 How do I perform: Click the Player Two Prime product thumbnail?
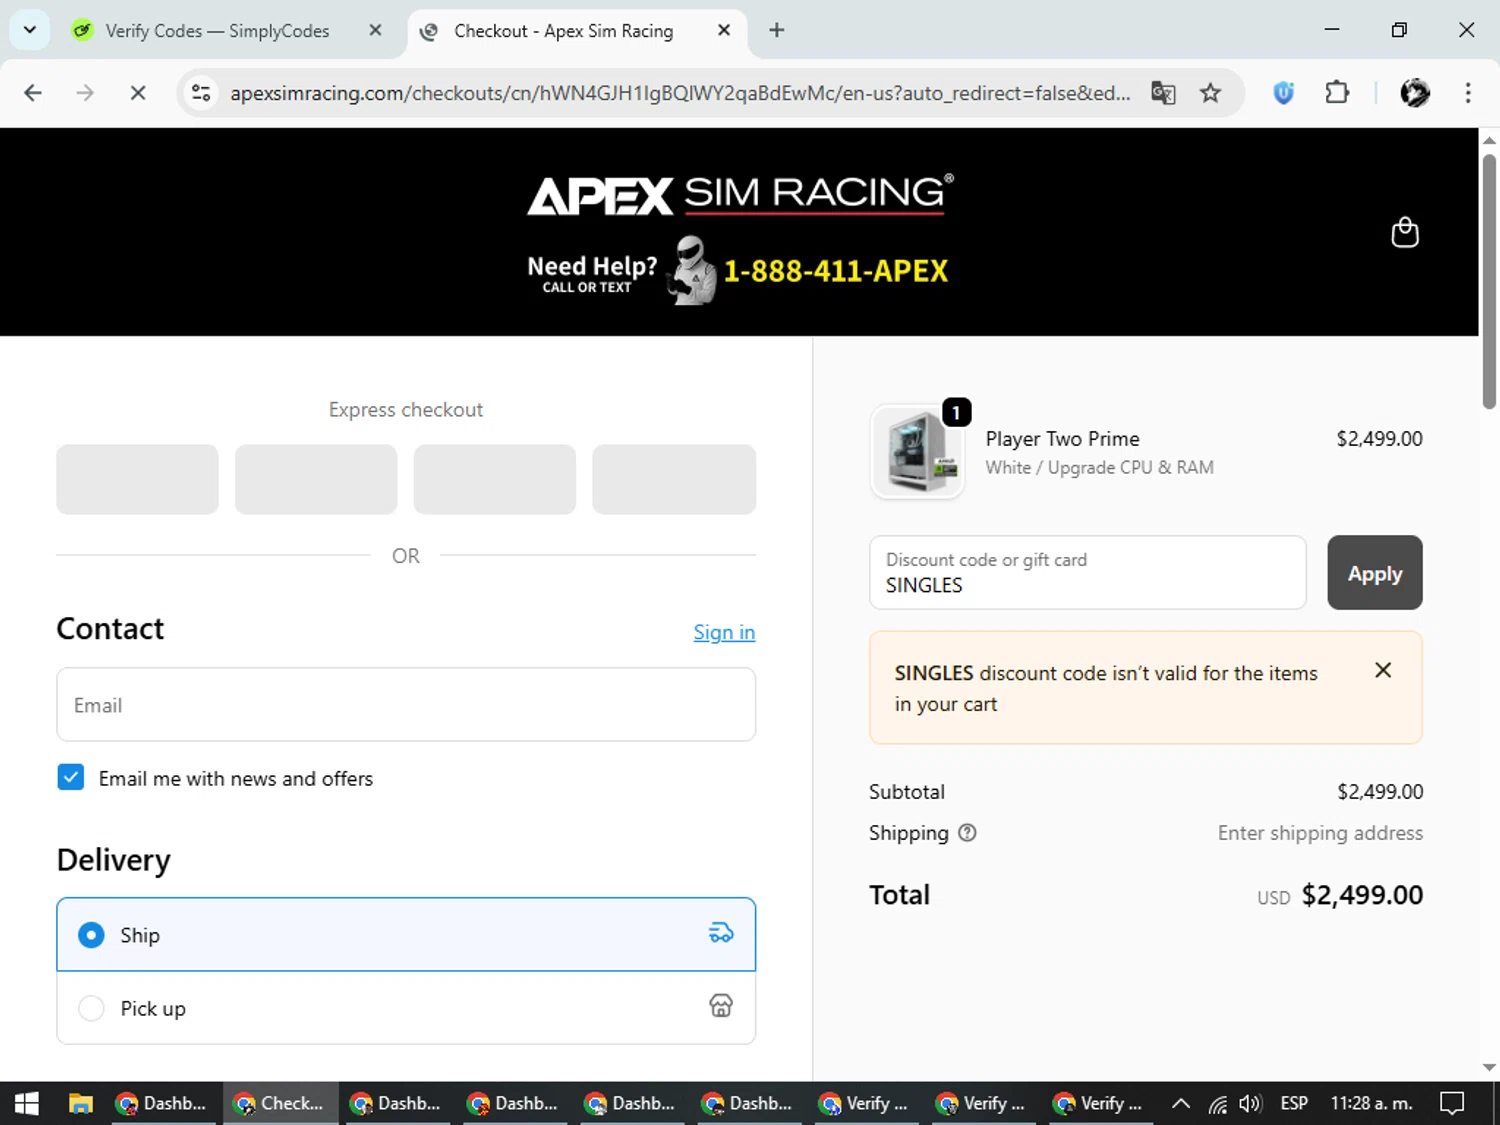917,451
